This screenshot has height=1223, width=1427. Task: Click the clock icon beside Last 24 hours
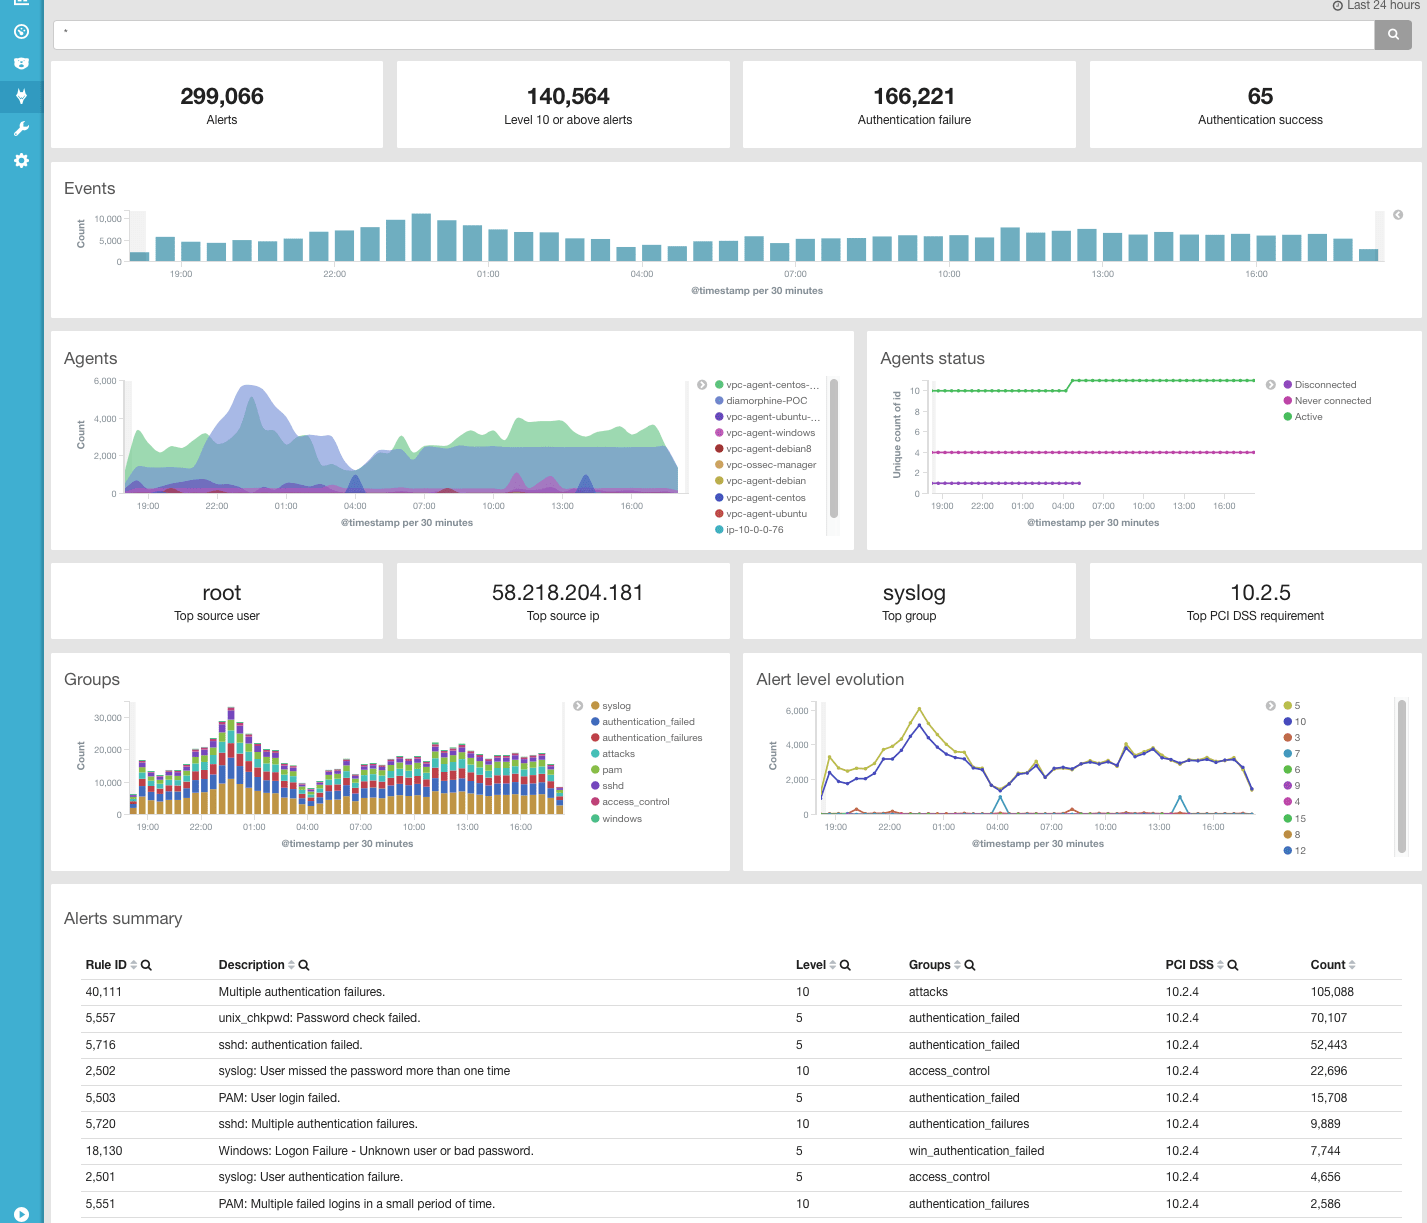(1338, 6)
